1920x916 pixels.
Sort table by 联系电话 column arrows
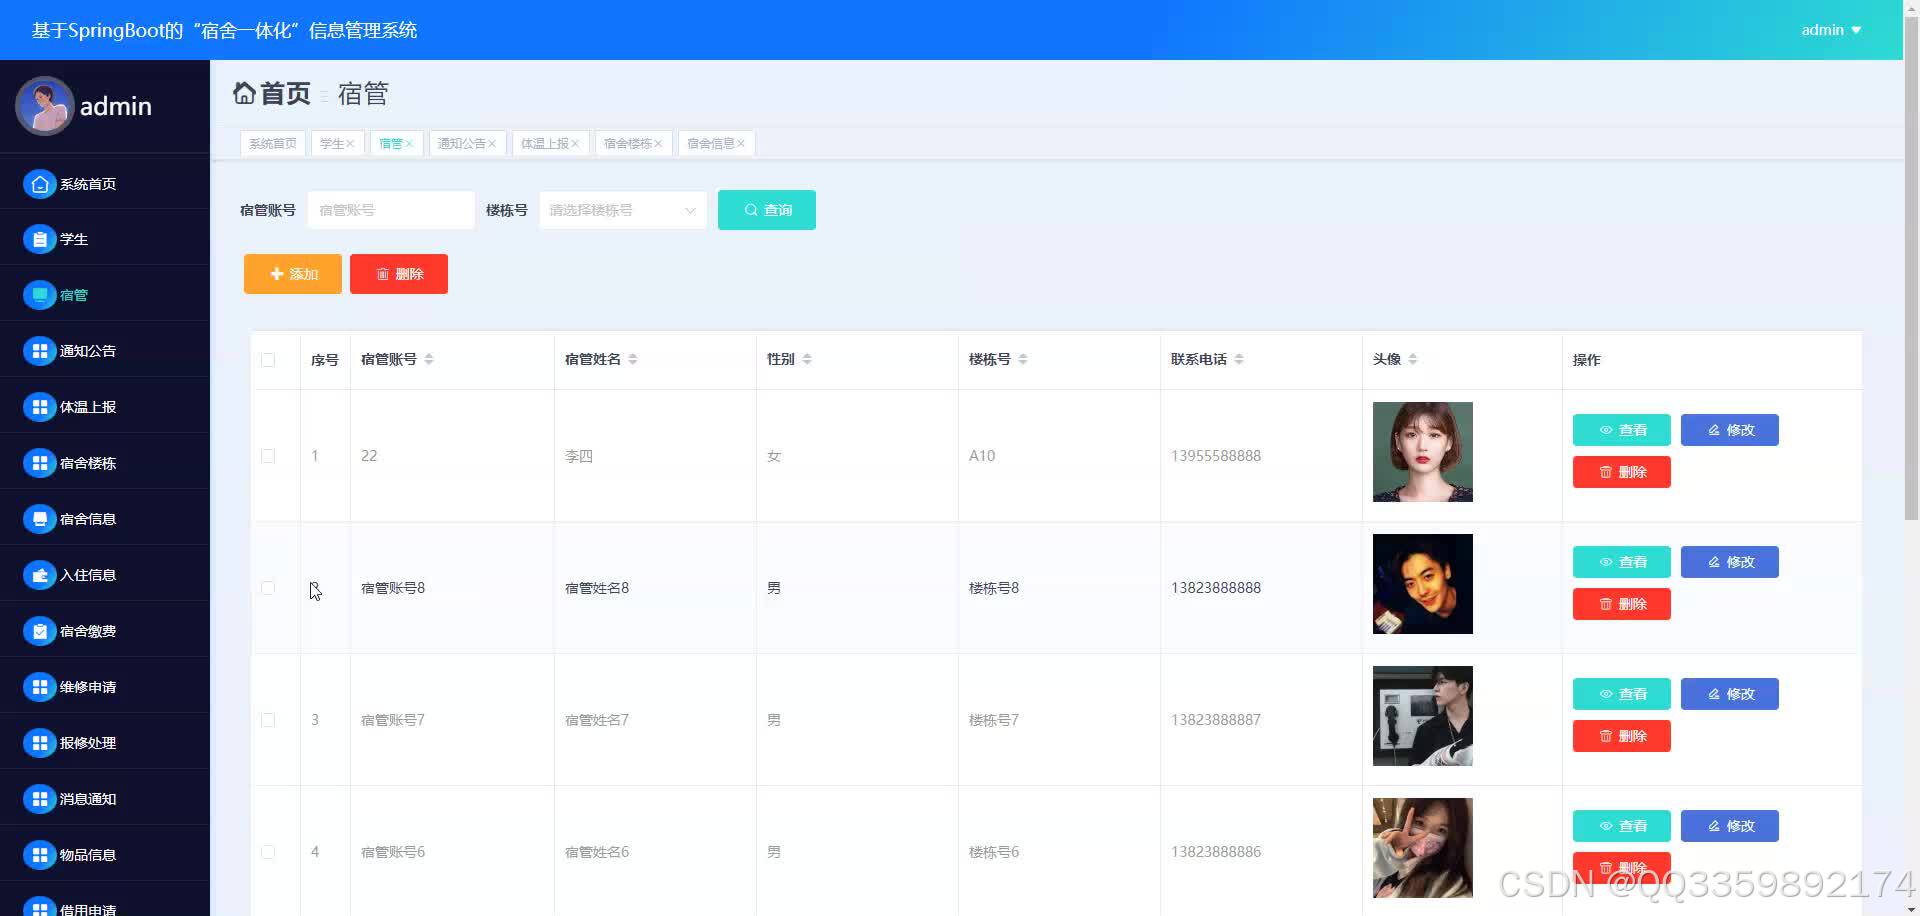(x=1239, y=359)
